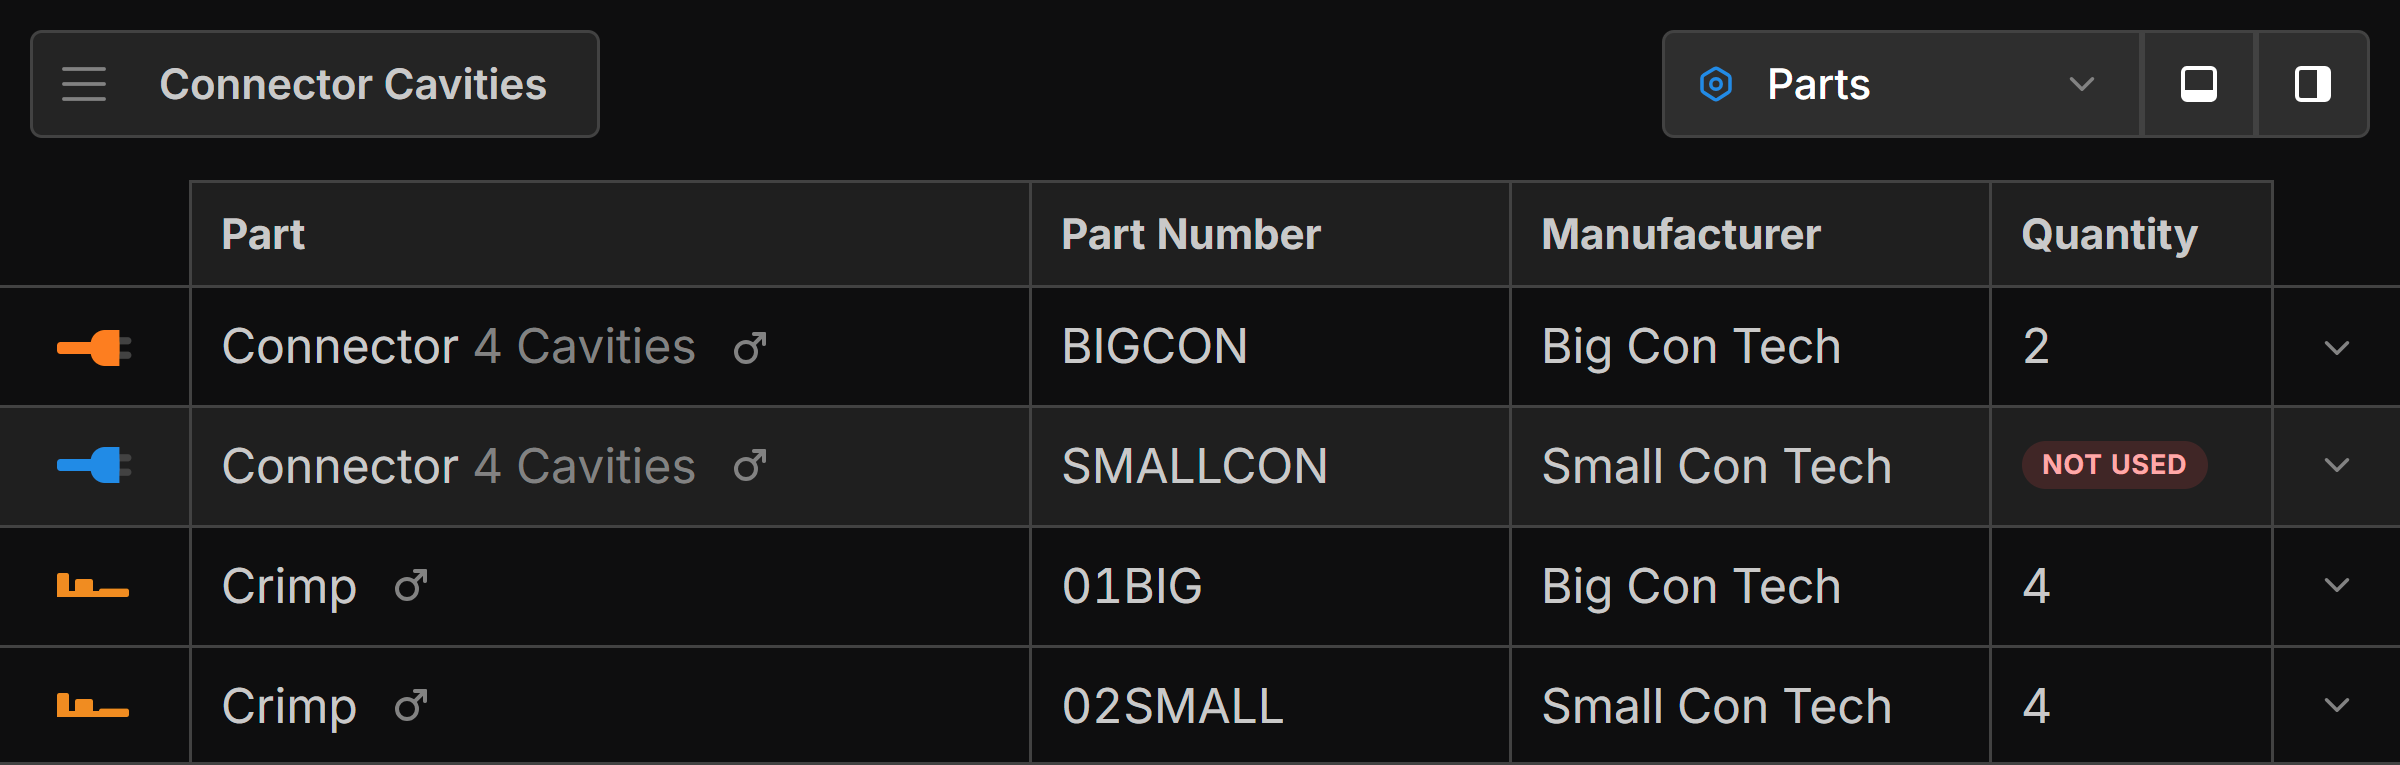Click the Manufacturer column header
The width and height of the screenshot is (2400, 765).
click(x=1681, y=235)
